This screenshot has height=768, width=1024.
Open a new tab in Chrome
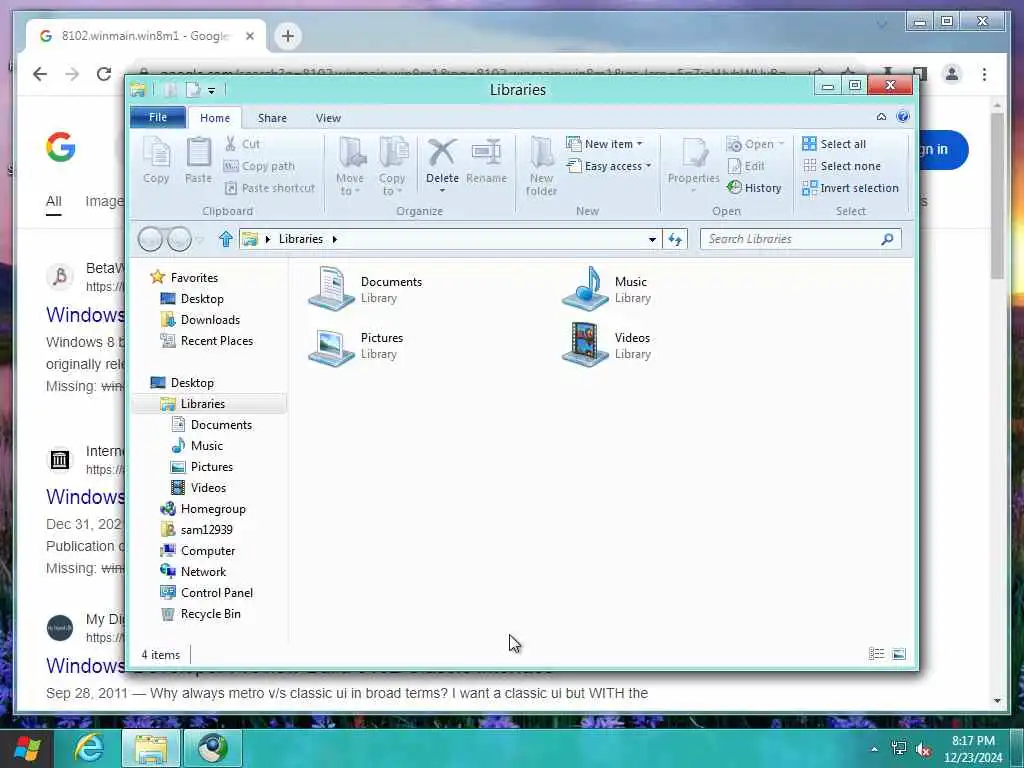288,36
